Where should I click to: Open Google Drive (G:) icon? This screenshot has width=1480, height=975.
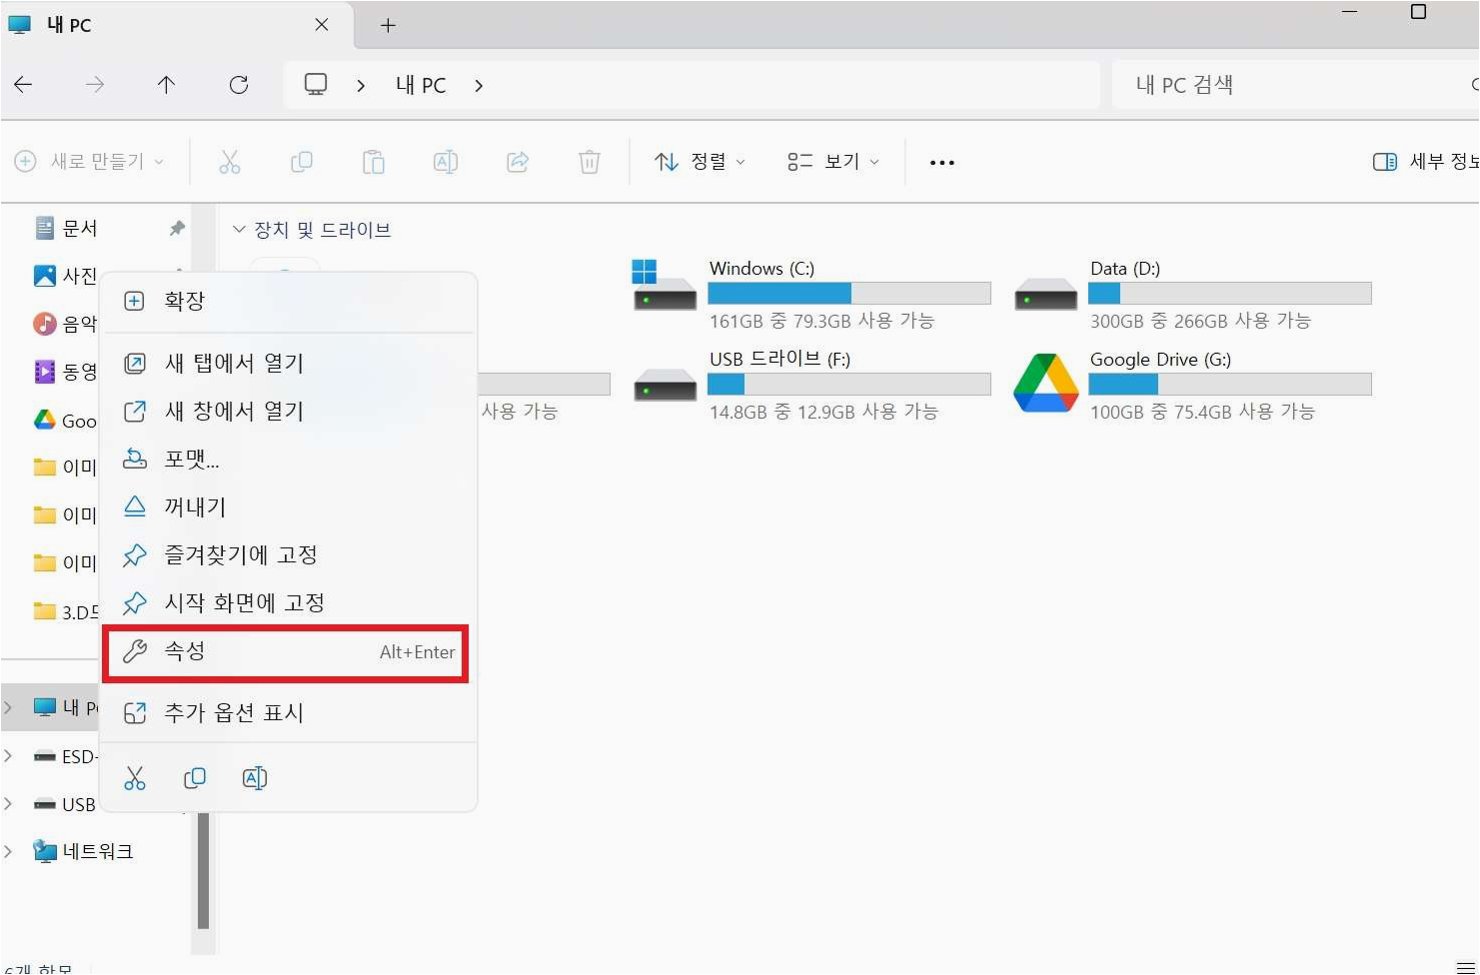(x=1045, y=383)
